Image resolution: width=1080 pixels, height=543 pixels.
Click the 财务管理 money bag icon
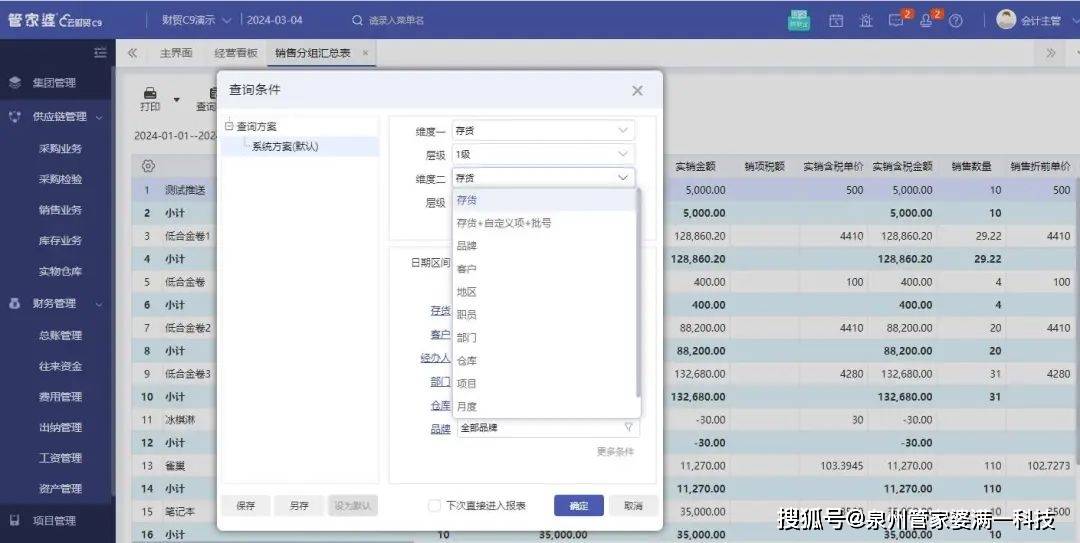coord(15,303)
